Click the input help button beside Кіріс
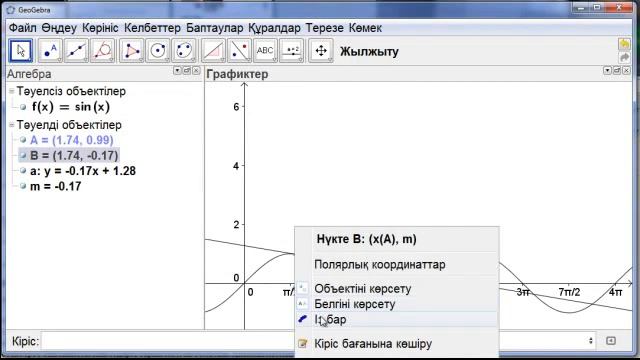Viewport: 640px width, 360px height. [611, 341]
